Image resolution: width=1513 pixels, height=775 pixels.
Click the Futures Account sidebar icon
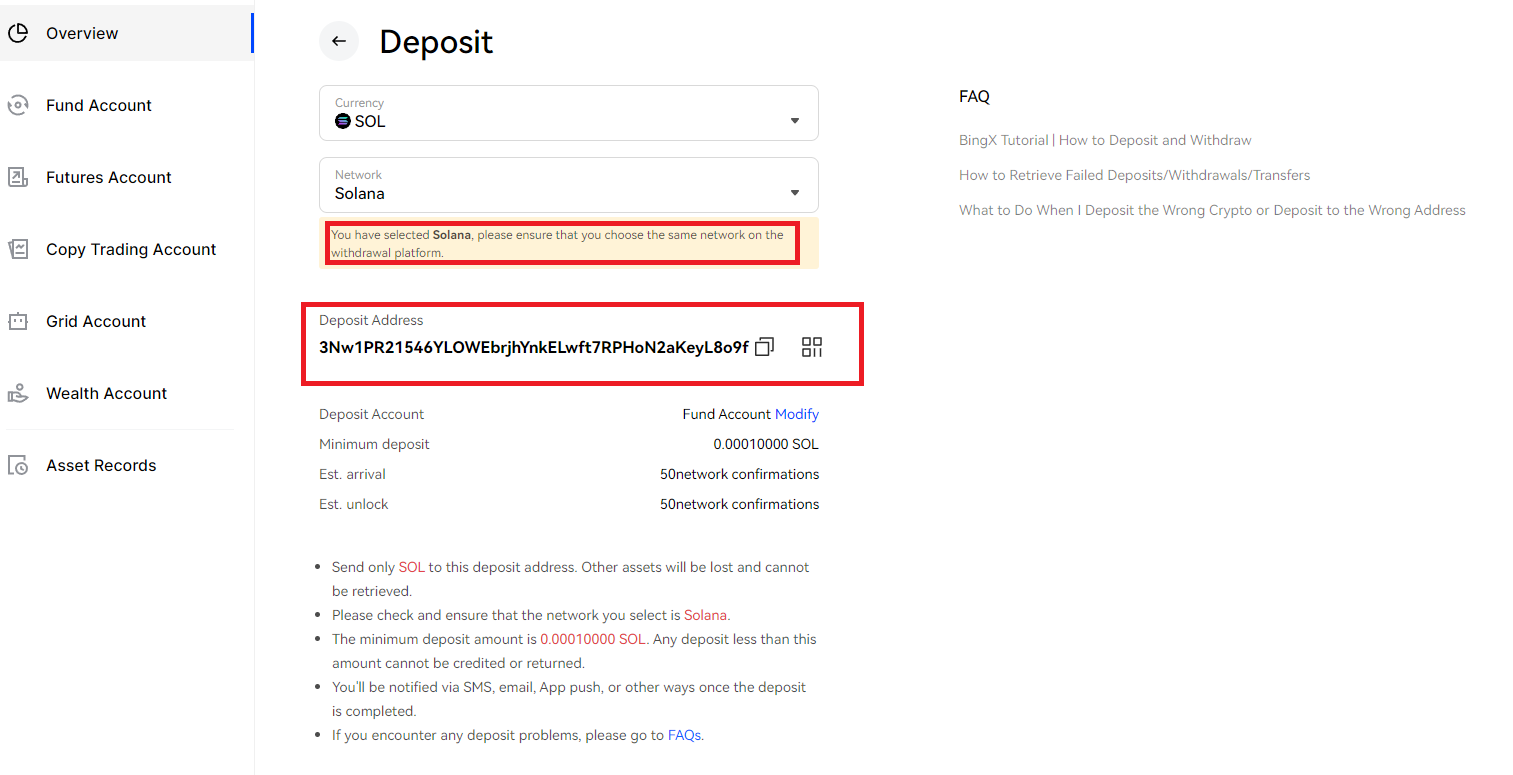coord(17,177)
